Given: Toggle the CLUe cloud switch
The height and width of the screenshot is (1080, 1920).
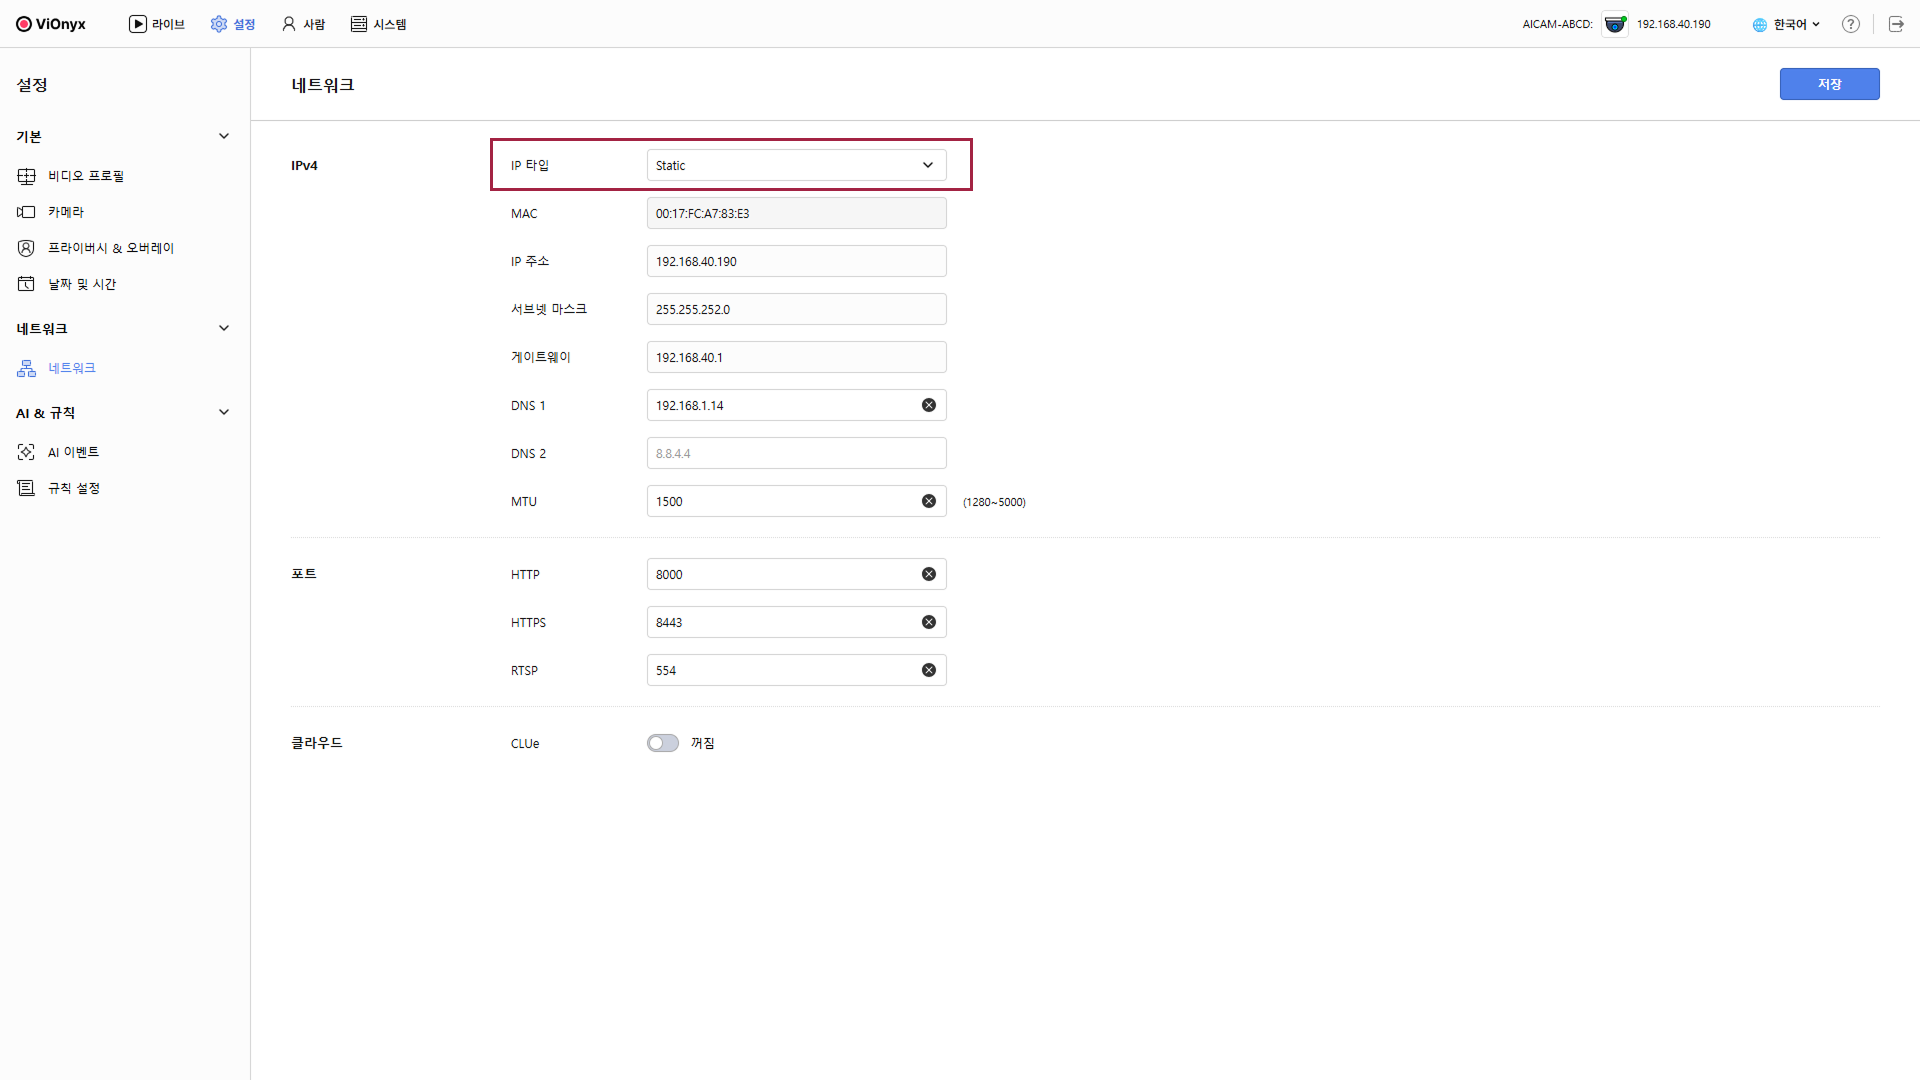Looking at the screenshot, I should (662, 743).
